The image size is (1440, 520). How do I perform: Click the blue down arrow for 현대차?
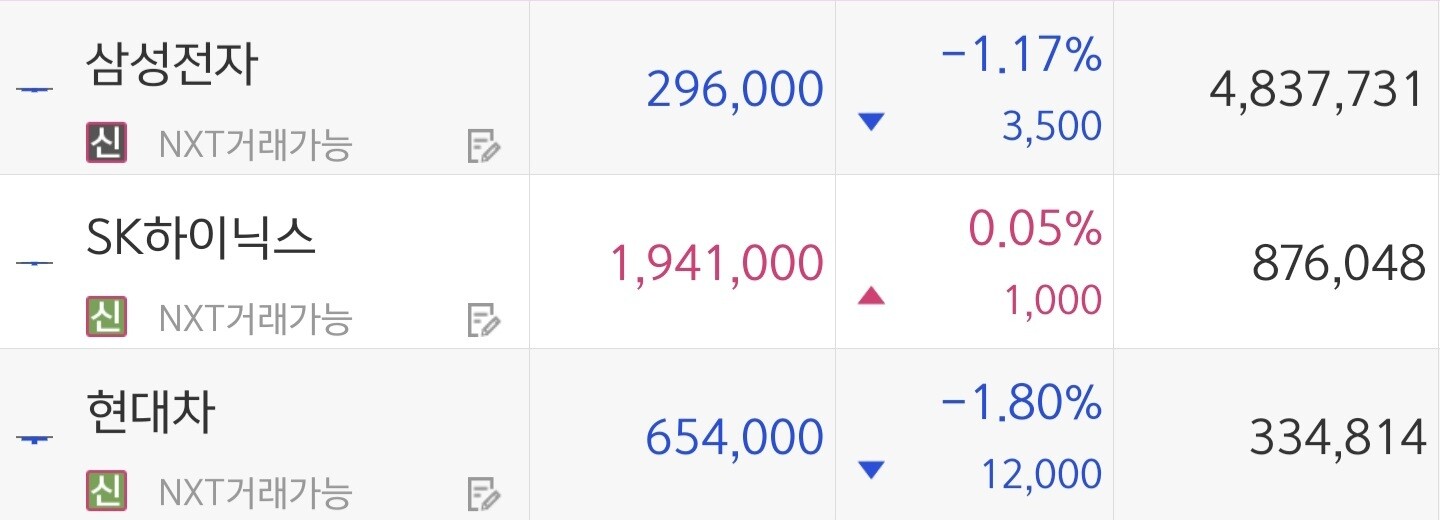coord(872,469)
